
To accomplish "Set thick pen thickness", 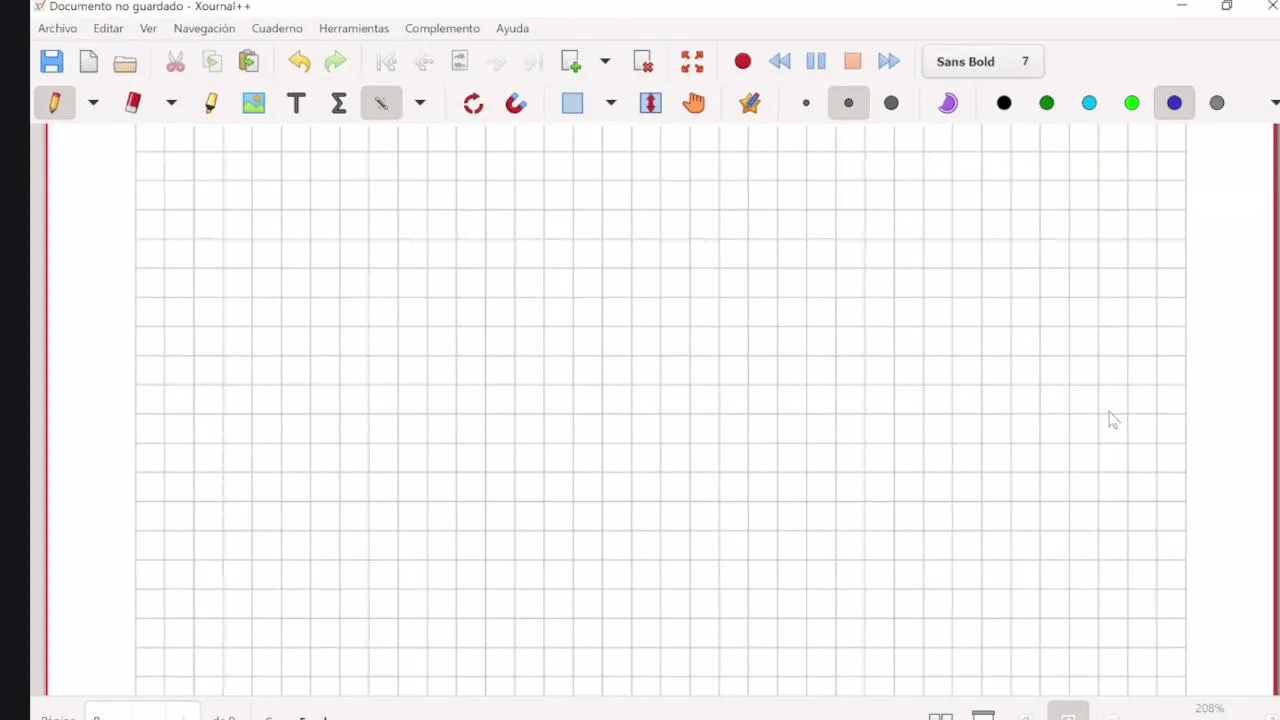I will click(891, 103).
